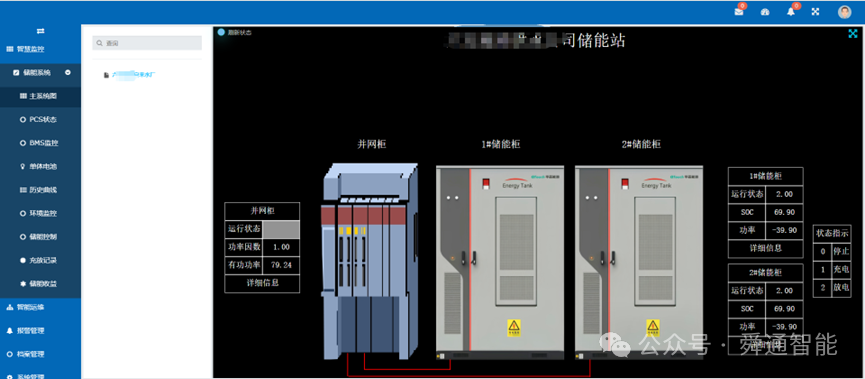The height and width of the screenshot is (379, 865).
Task: Click the dashboard gauge icon in header
Action: [765, 12]
